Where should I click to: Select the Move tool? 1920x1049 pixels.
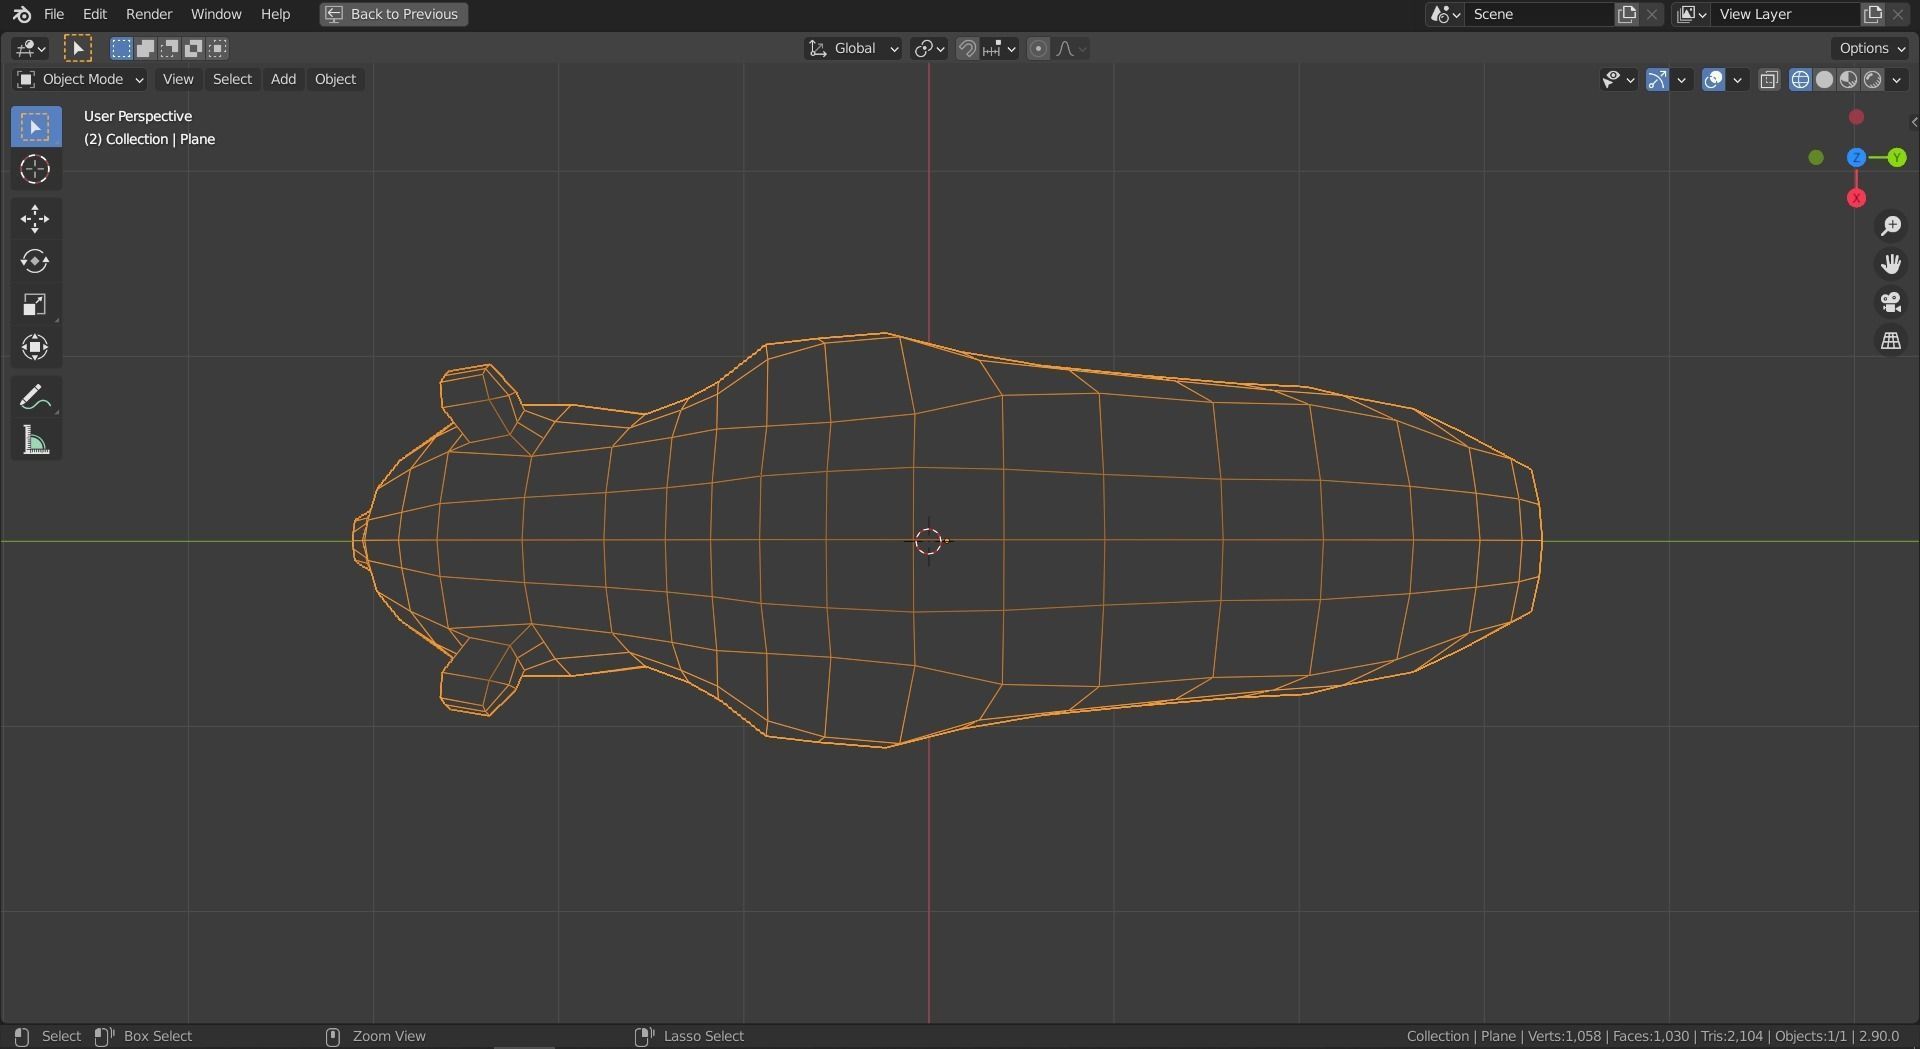point(35,219)
